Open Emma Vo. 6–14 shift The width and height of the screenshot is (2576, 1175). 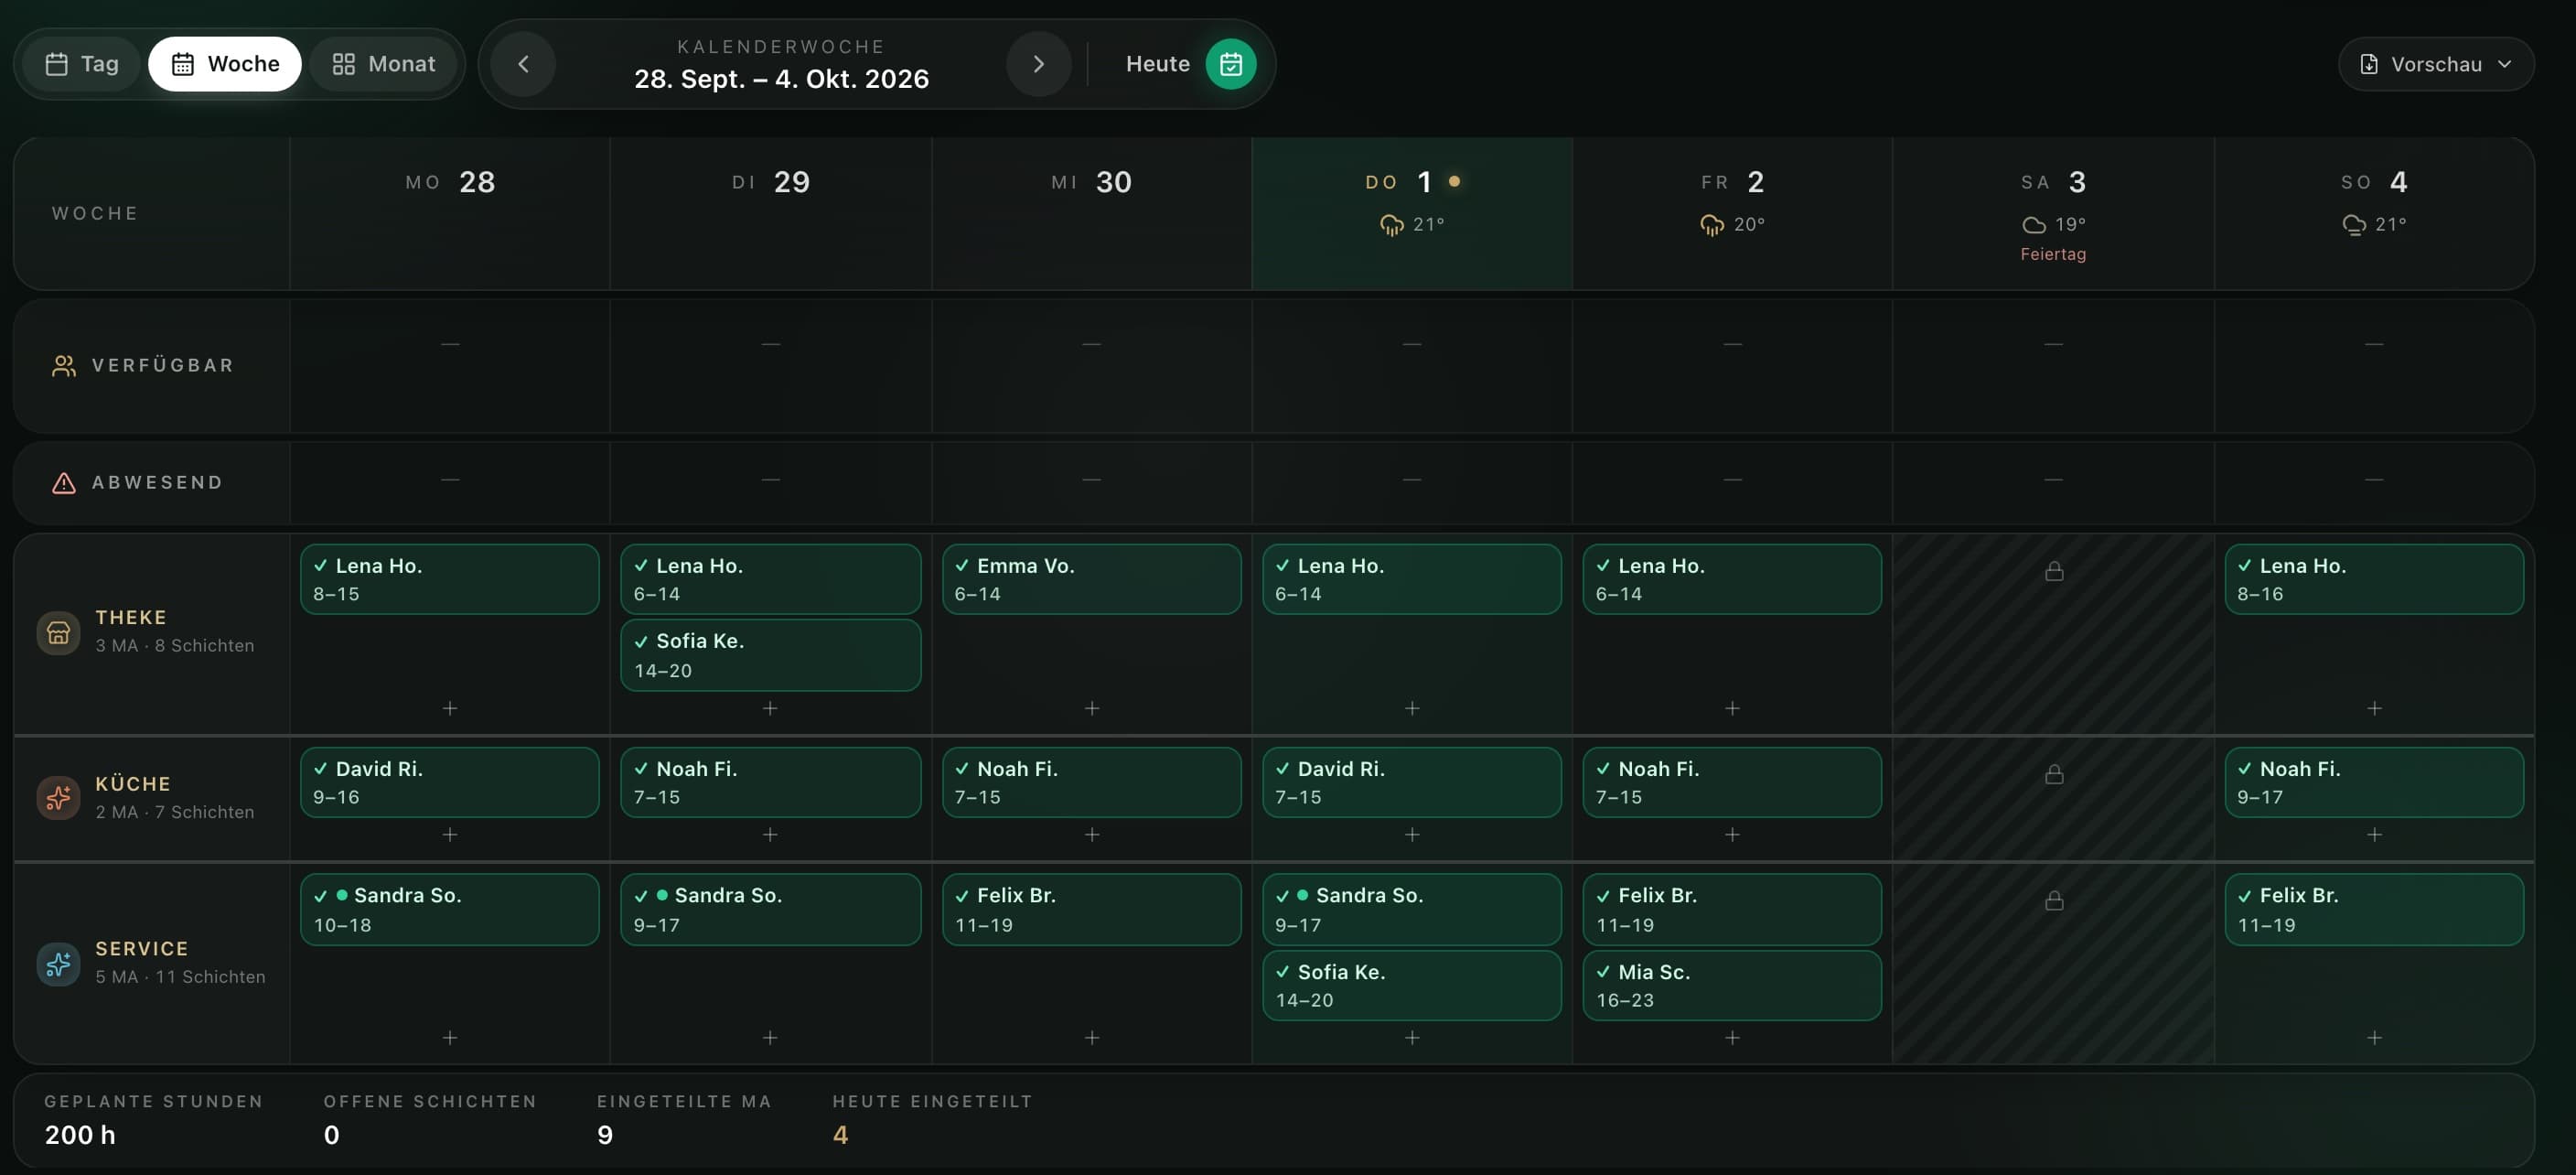pyautogui.click(x=1092, y=579)
